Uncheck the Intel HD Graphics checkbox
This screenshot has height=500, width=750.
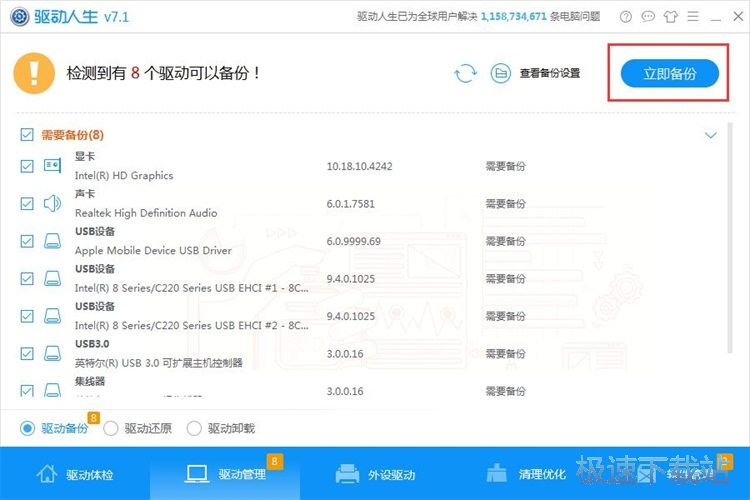27,166
